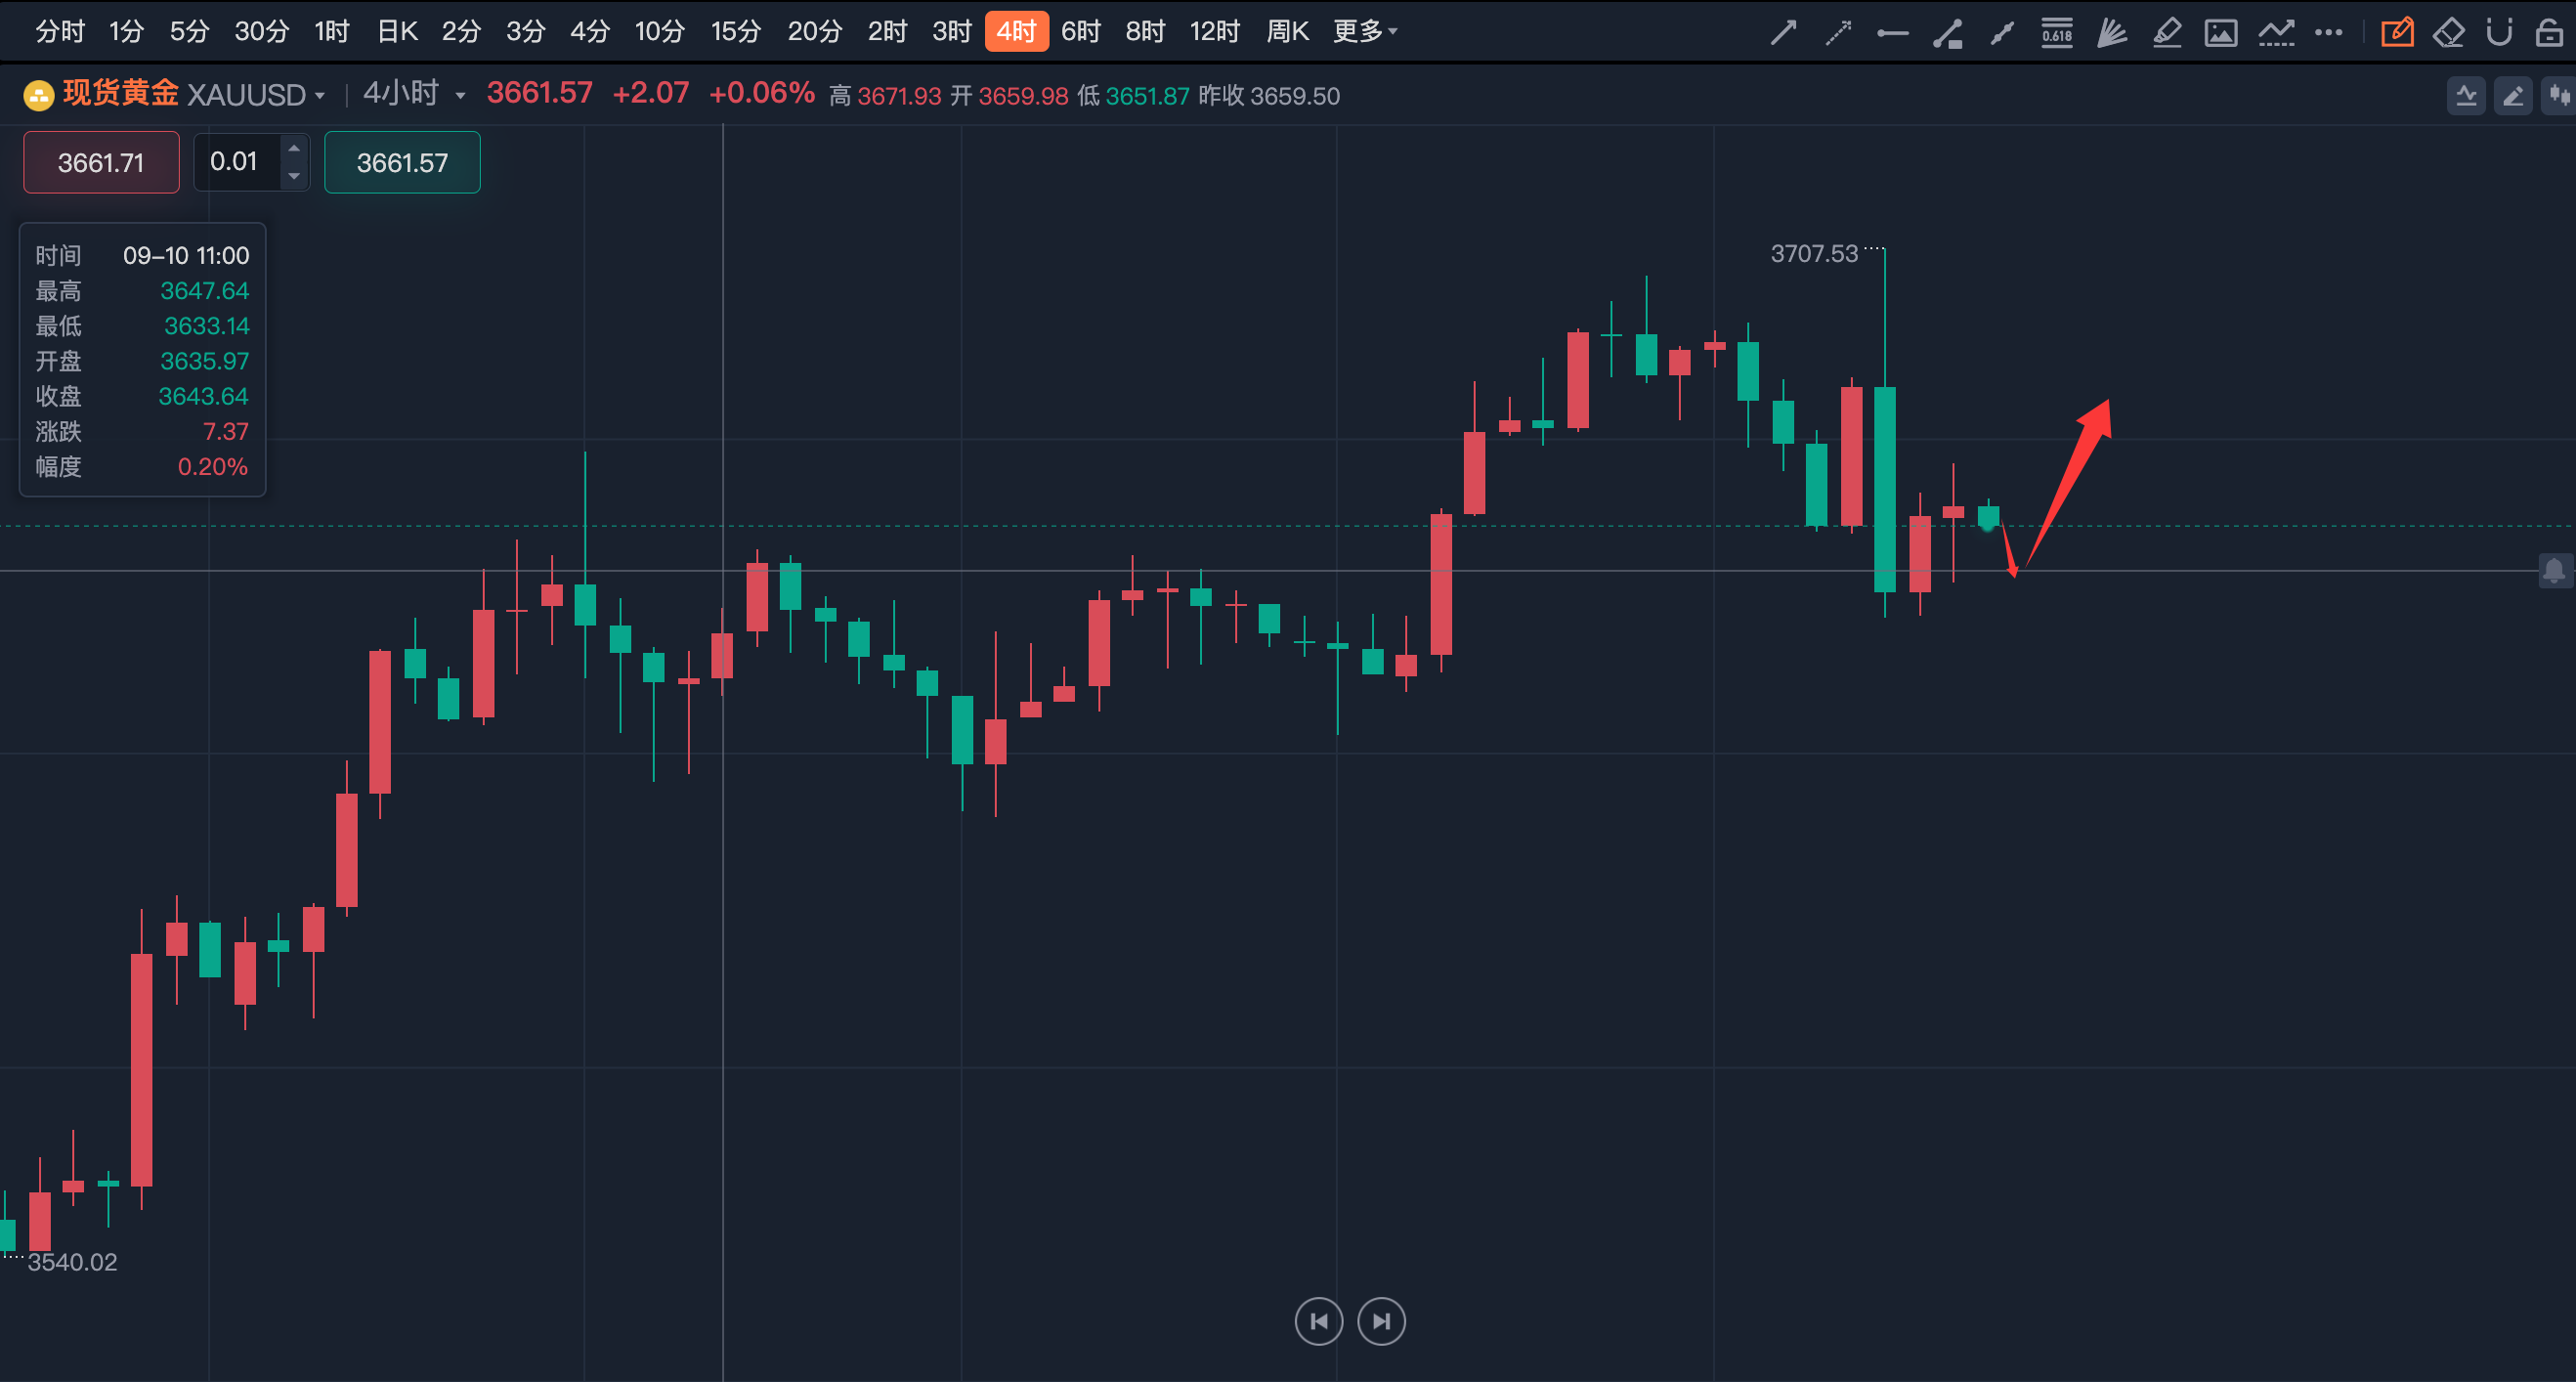Screen dimensions: 2576x1382
Task: Click the 3661.71 sell price button
Action: click(101, 162)
